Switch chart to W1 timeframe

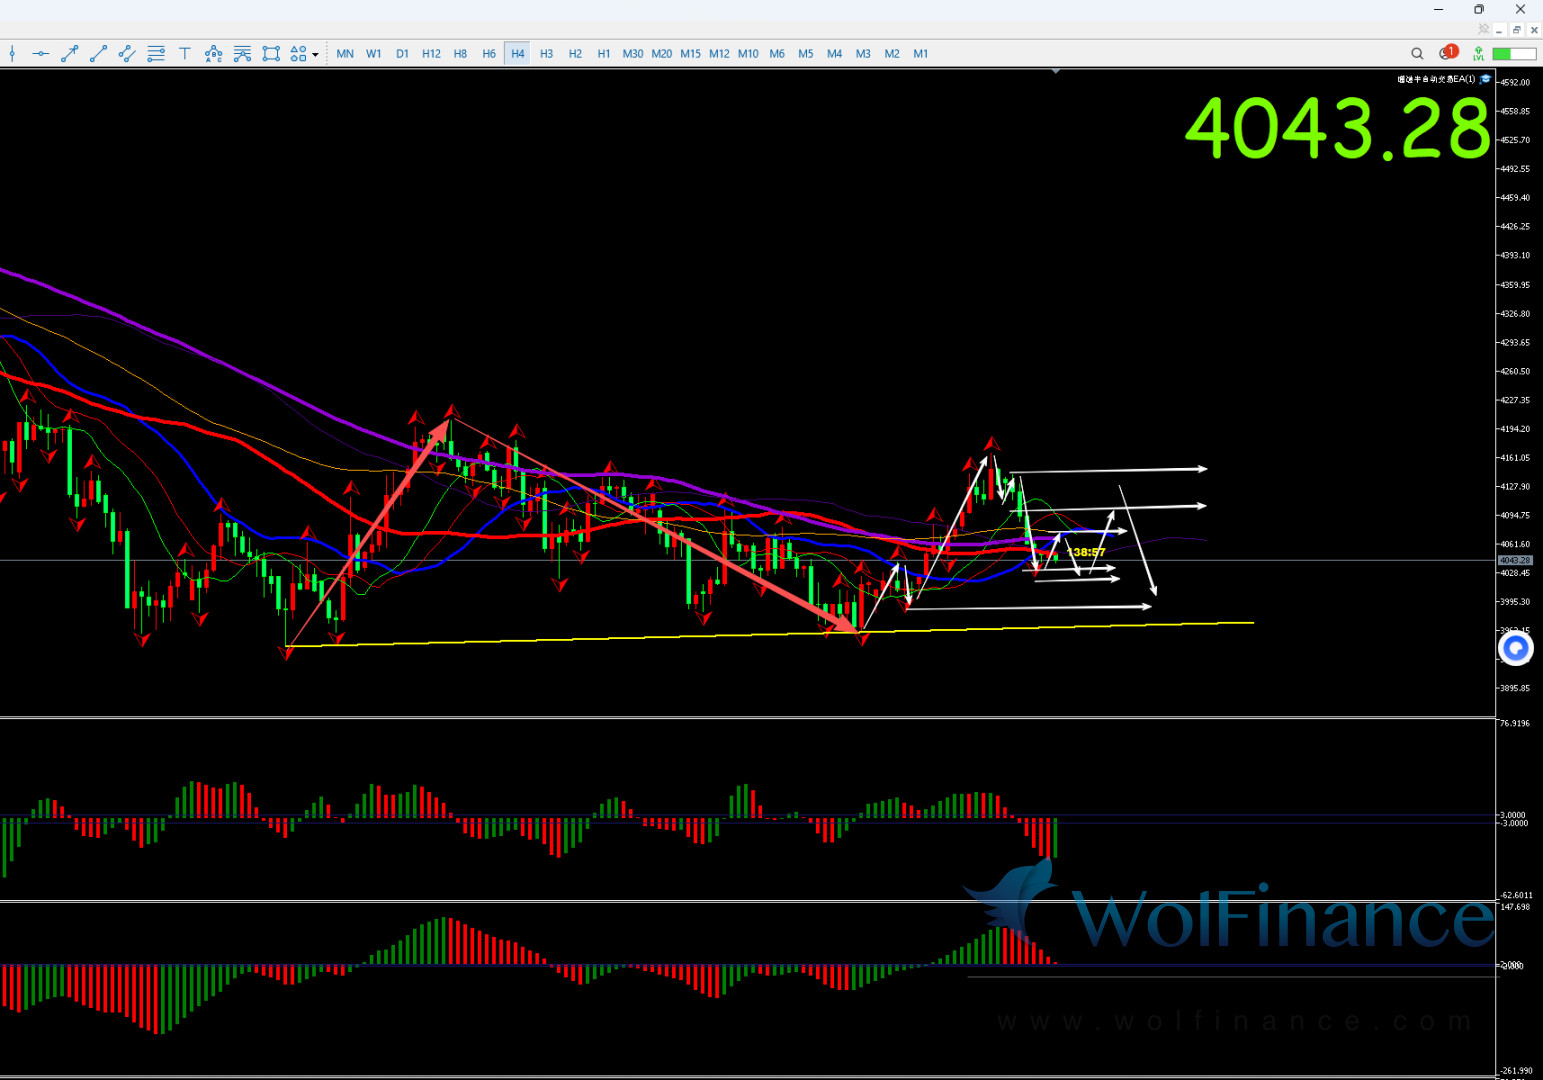[374, 54]
